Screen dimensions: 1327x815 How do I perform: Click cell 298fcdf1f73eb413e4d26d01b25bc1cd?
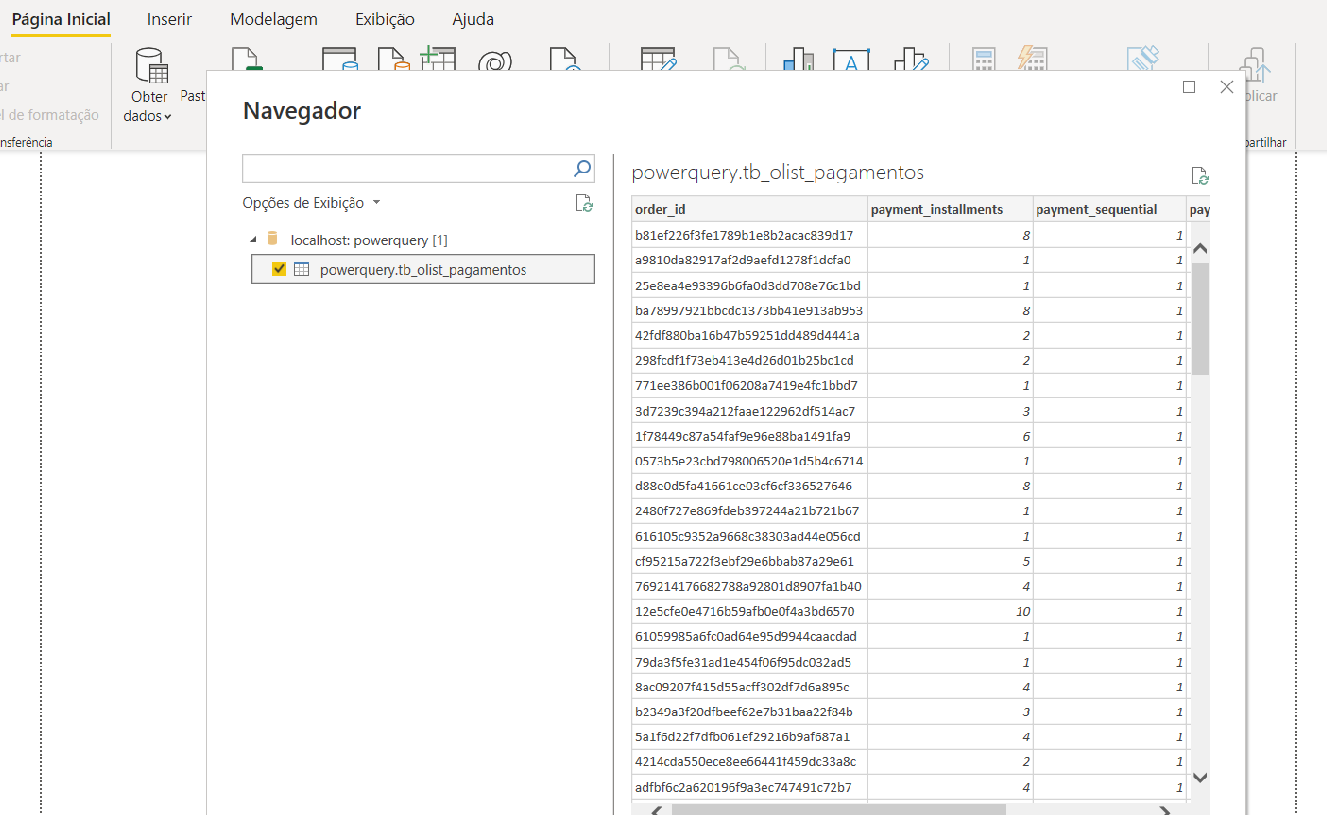(749, 360)
